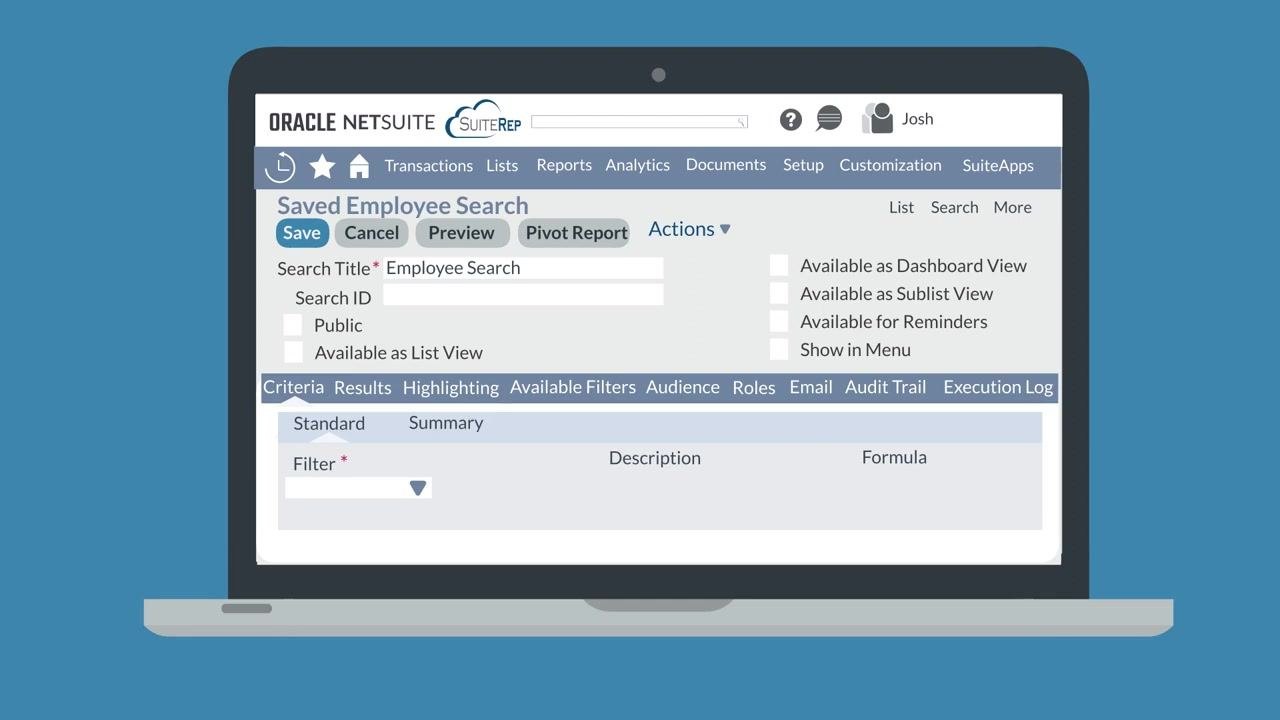Toggle Available as Sublist View checkbox
The width and height of the screenshot is (1280, 720).
[779, 293]
